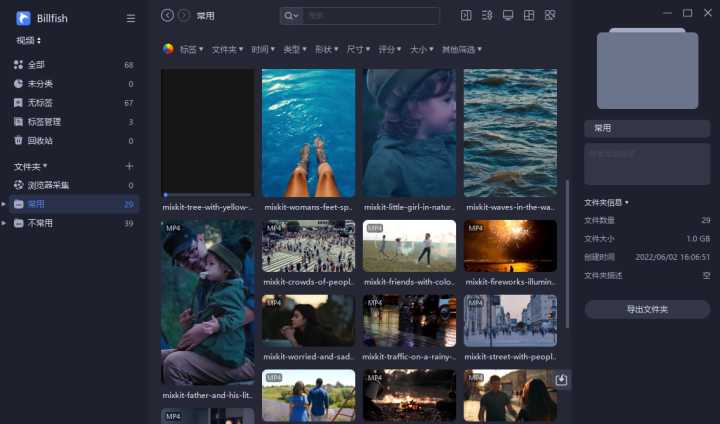Select the mixkit-friends-with-colored thumbnail

coord(410,246)
